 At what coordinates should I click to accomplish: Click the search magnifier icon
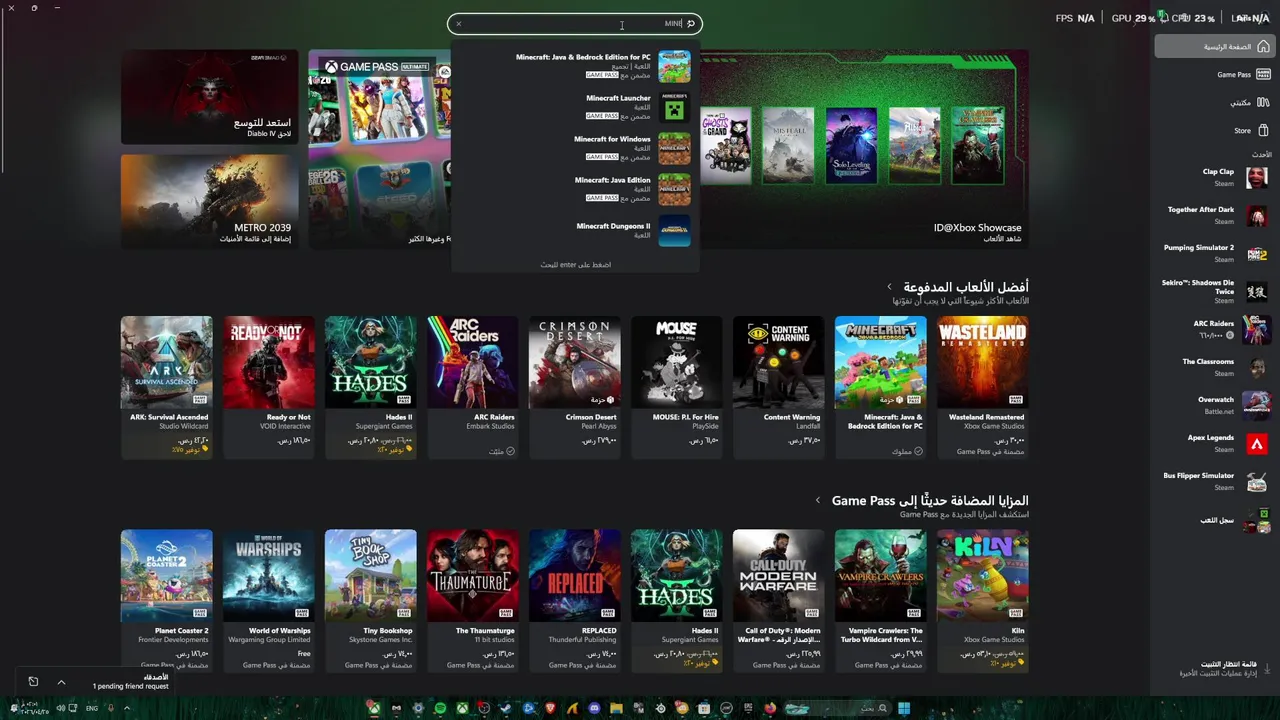pos(690,24)
